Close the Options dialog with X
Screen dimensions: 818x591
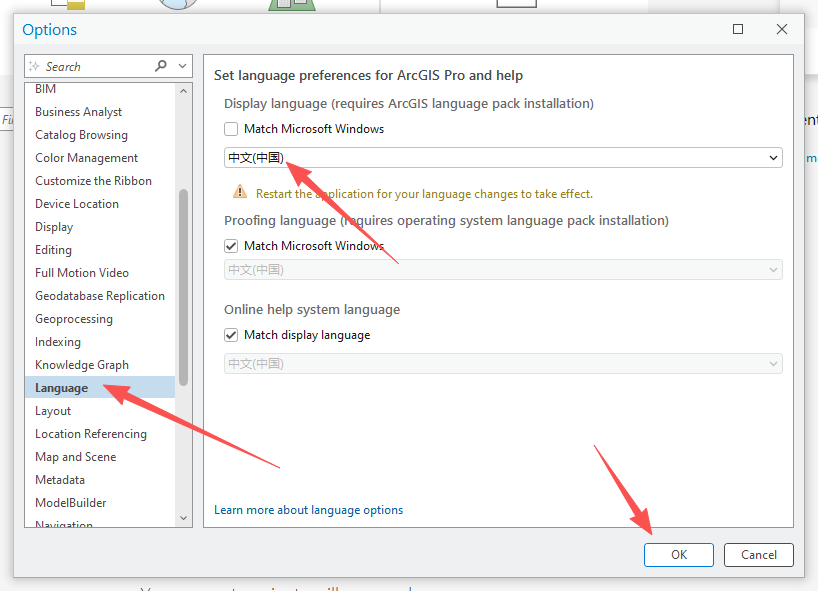tap(782, 29)
